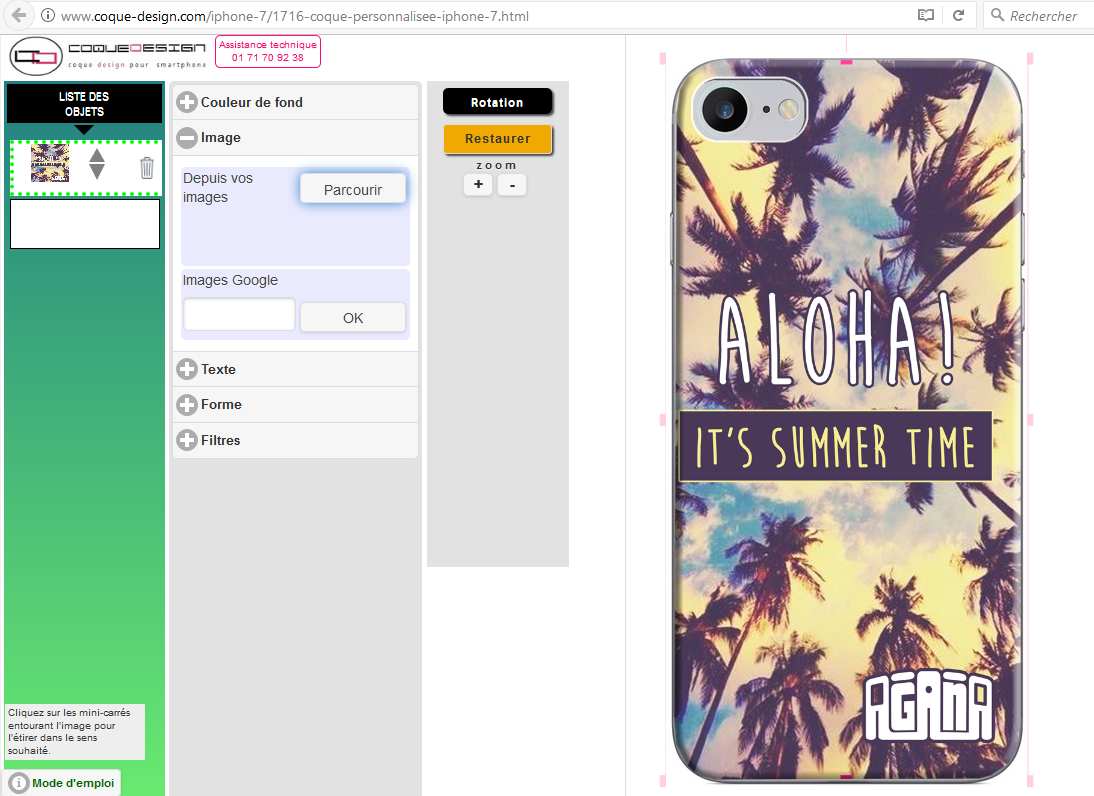Expand the Forme section

tap(295, 405)
